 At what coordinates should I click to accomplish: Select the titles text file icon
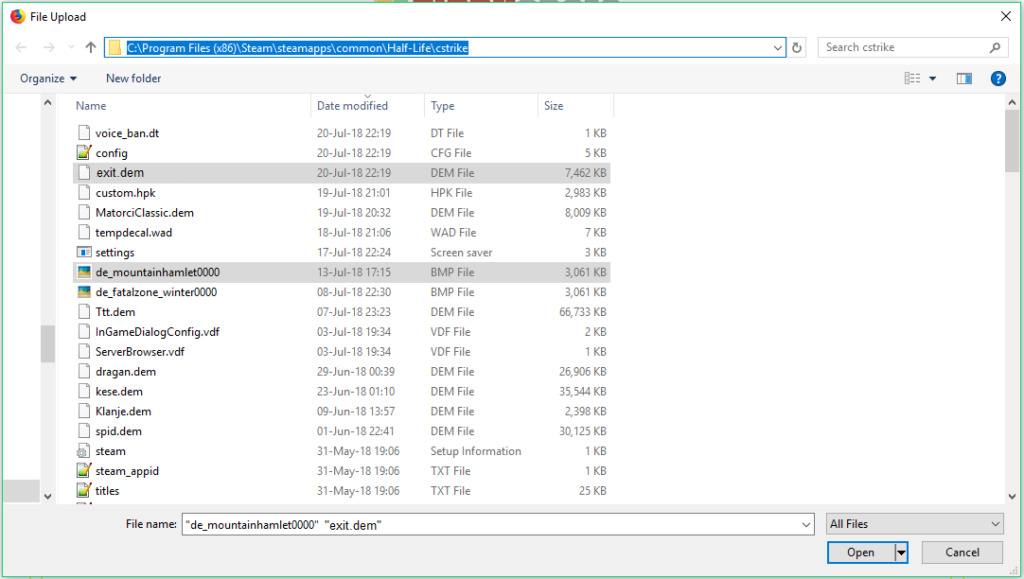tap(84, 490)
